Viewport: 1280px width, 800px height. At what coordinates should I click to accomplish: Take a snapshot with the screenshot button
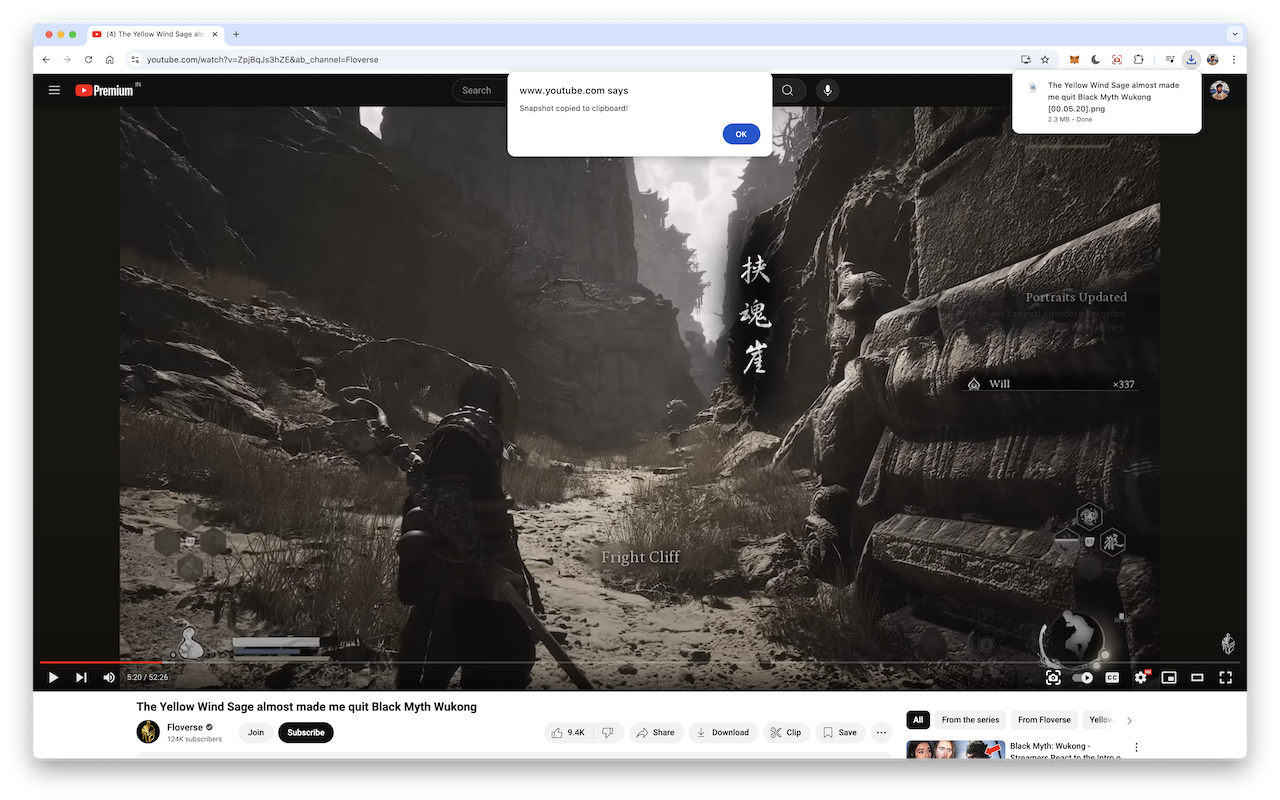tap(1053, 677)
